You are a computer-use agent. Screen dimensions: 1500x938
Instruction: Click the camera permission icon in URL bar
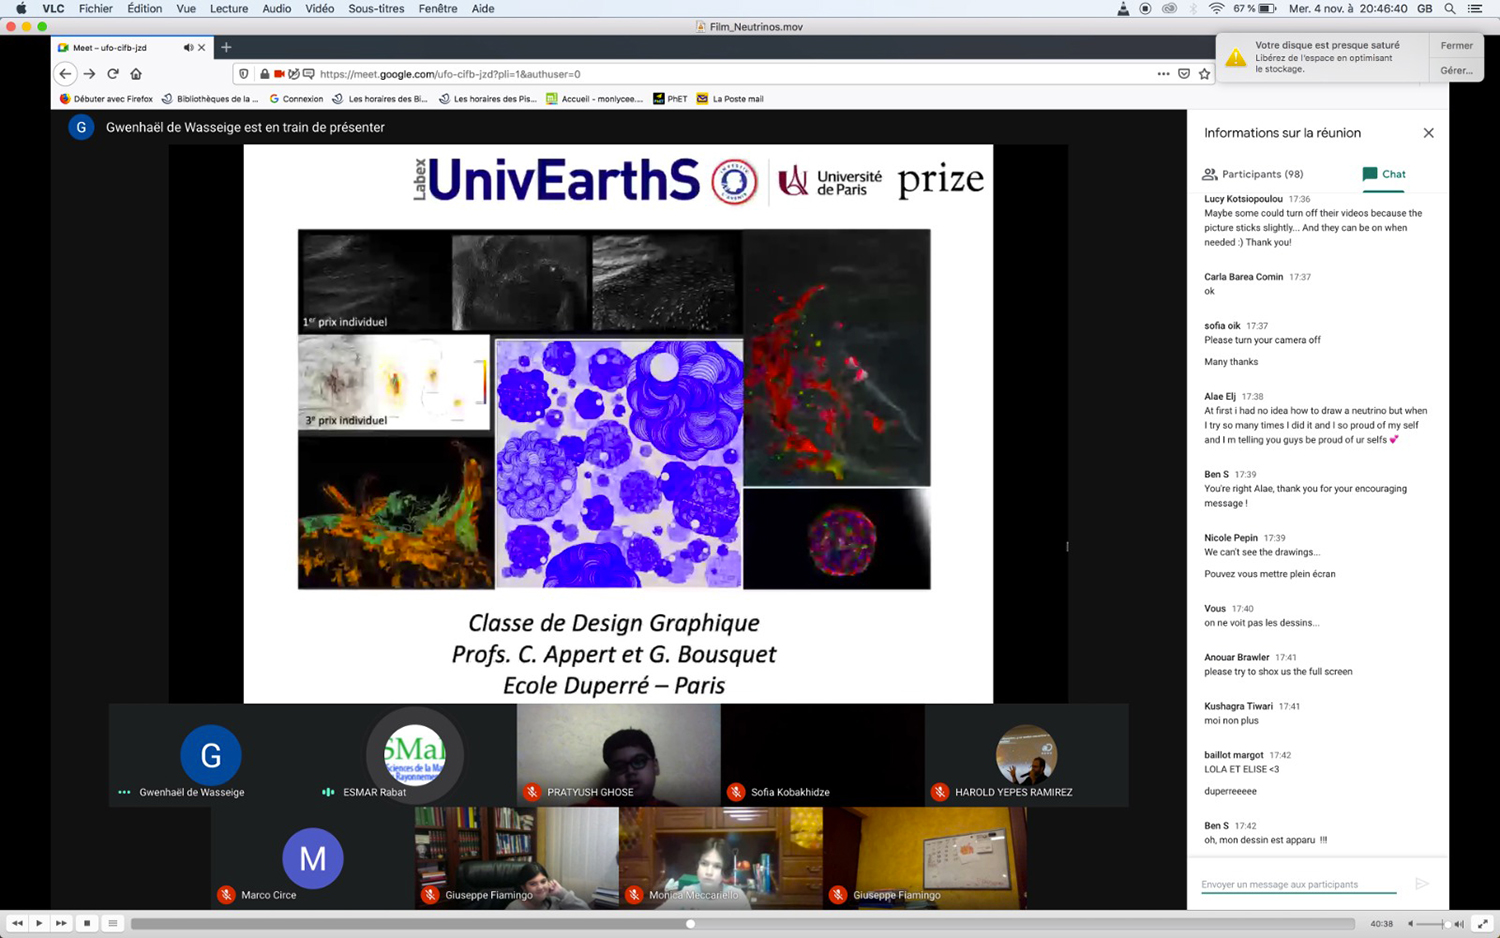click(279, 74)
